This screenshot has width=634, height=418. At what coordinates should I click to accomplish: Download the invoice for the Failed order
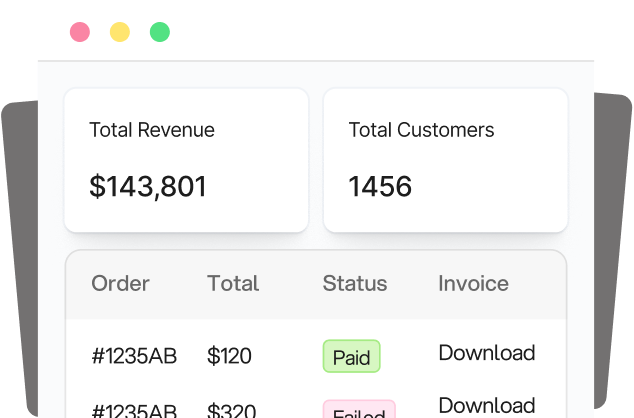click(x=486, y=405)
